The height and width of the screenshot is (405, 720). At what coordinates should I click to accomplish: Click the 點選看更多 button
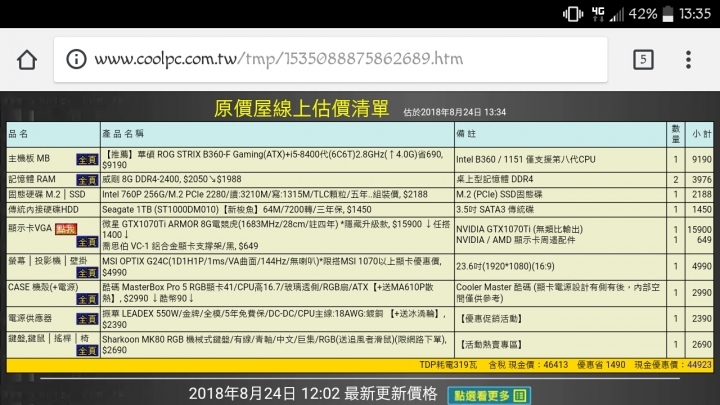[x=489, y=395]
